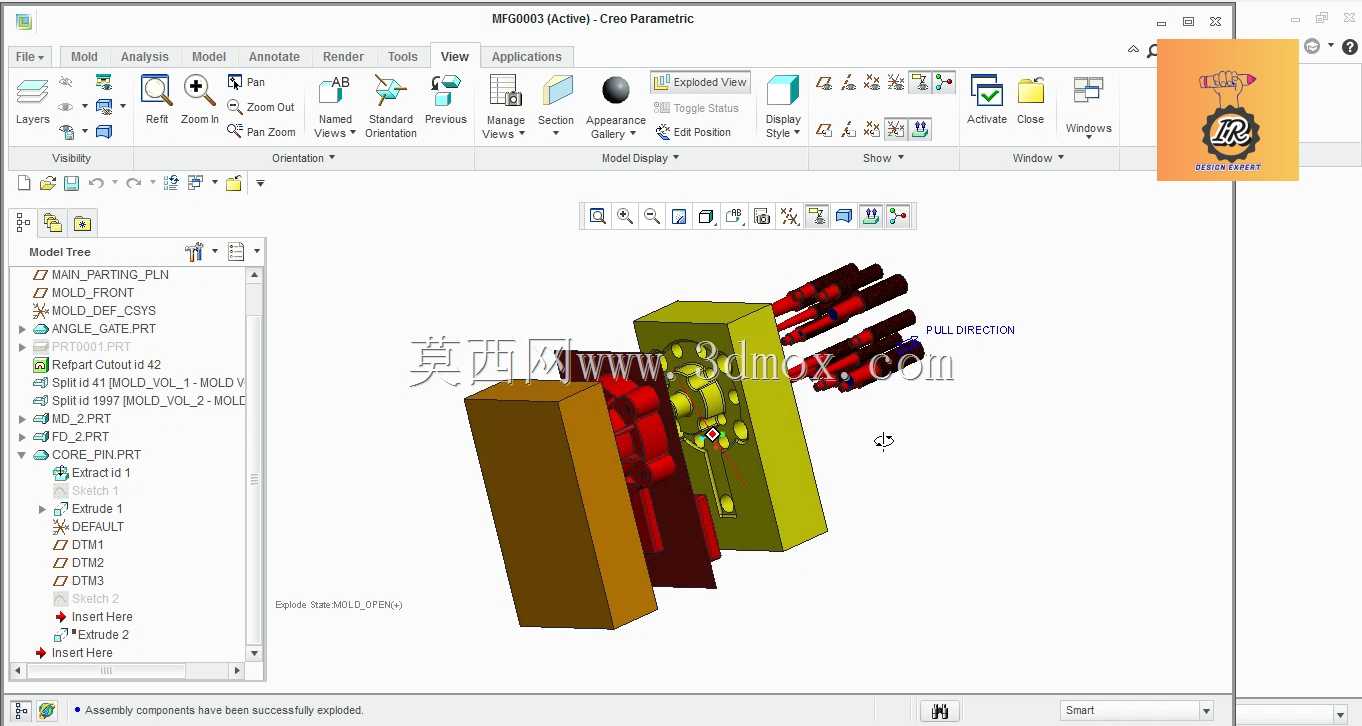Select the Pan Zoom tool
This screenshot has width=1362, height=726.
[x=261, y=131]
